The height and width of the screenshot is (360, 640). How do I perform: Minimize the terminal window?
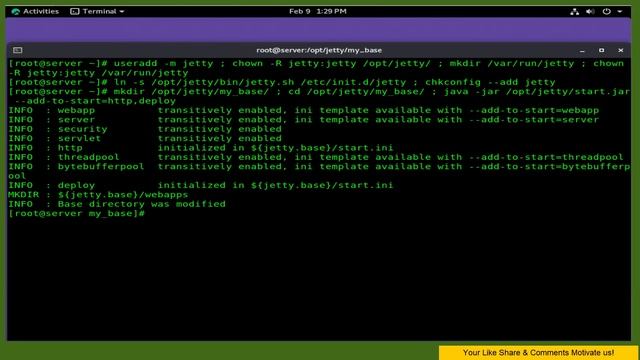pos(582,51)
